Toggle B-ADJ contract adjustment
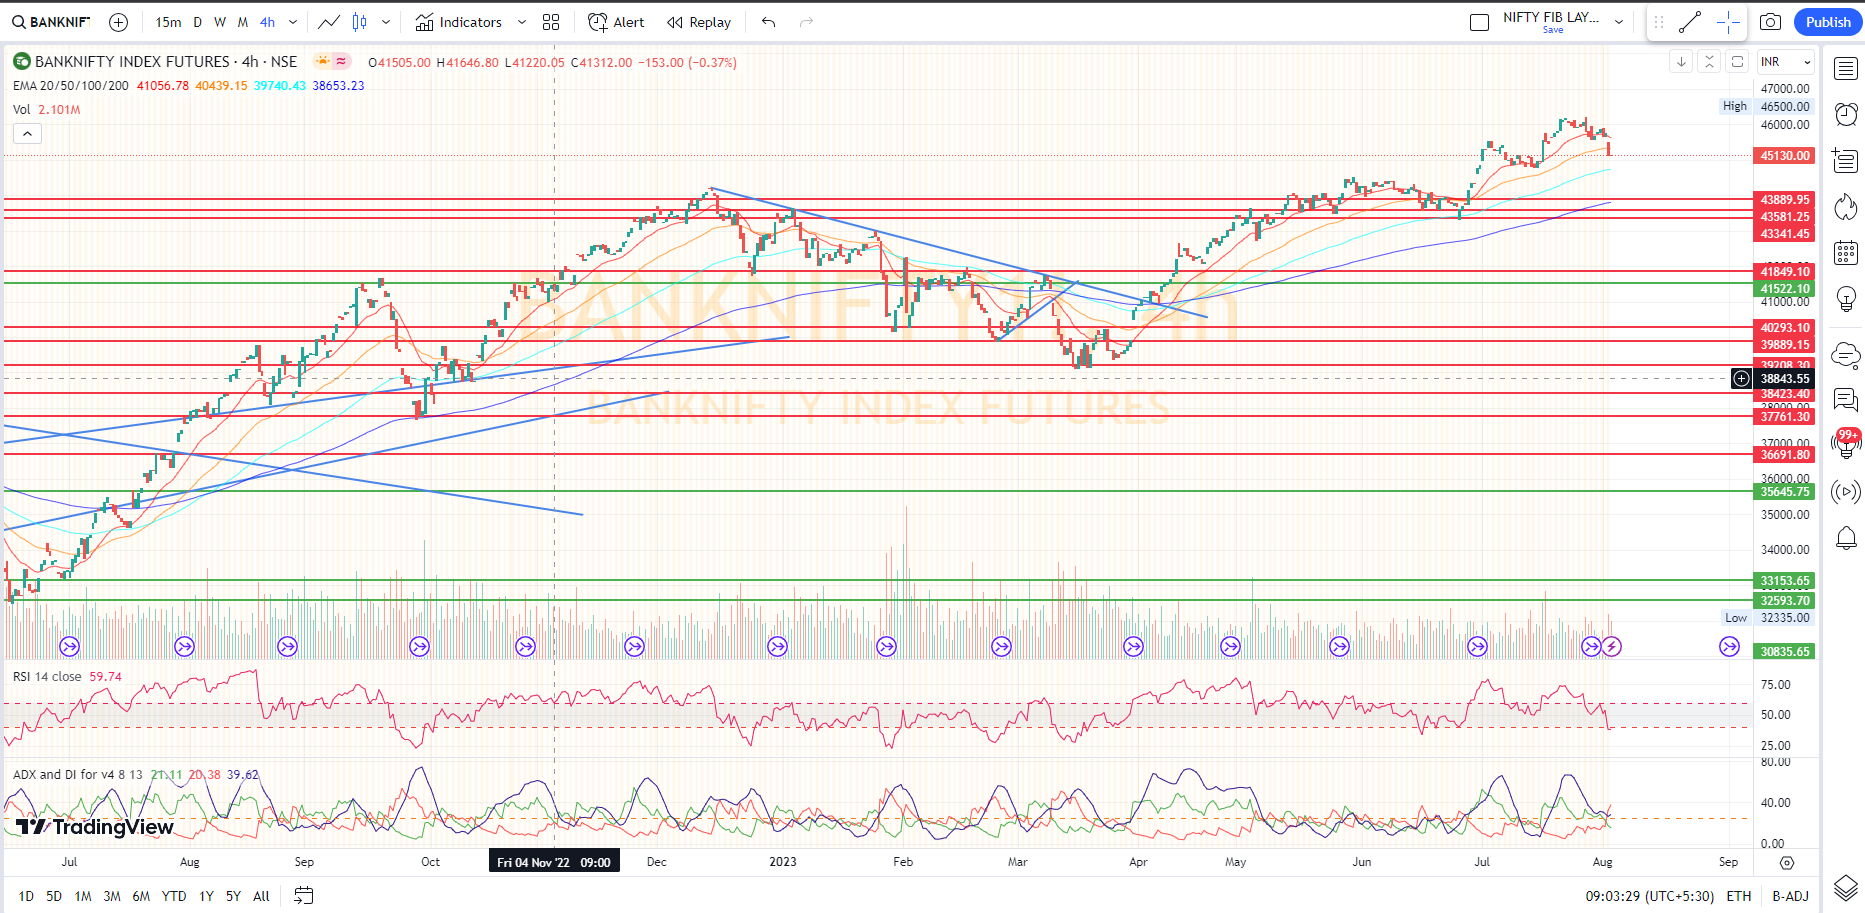The height and width of the screenshot is (913, 1865). [1791, 896]
